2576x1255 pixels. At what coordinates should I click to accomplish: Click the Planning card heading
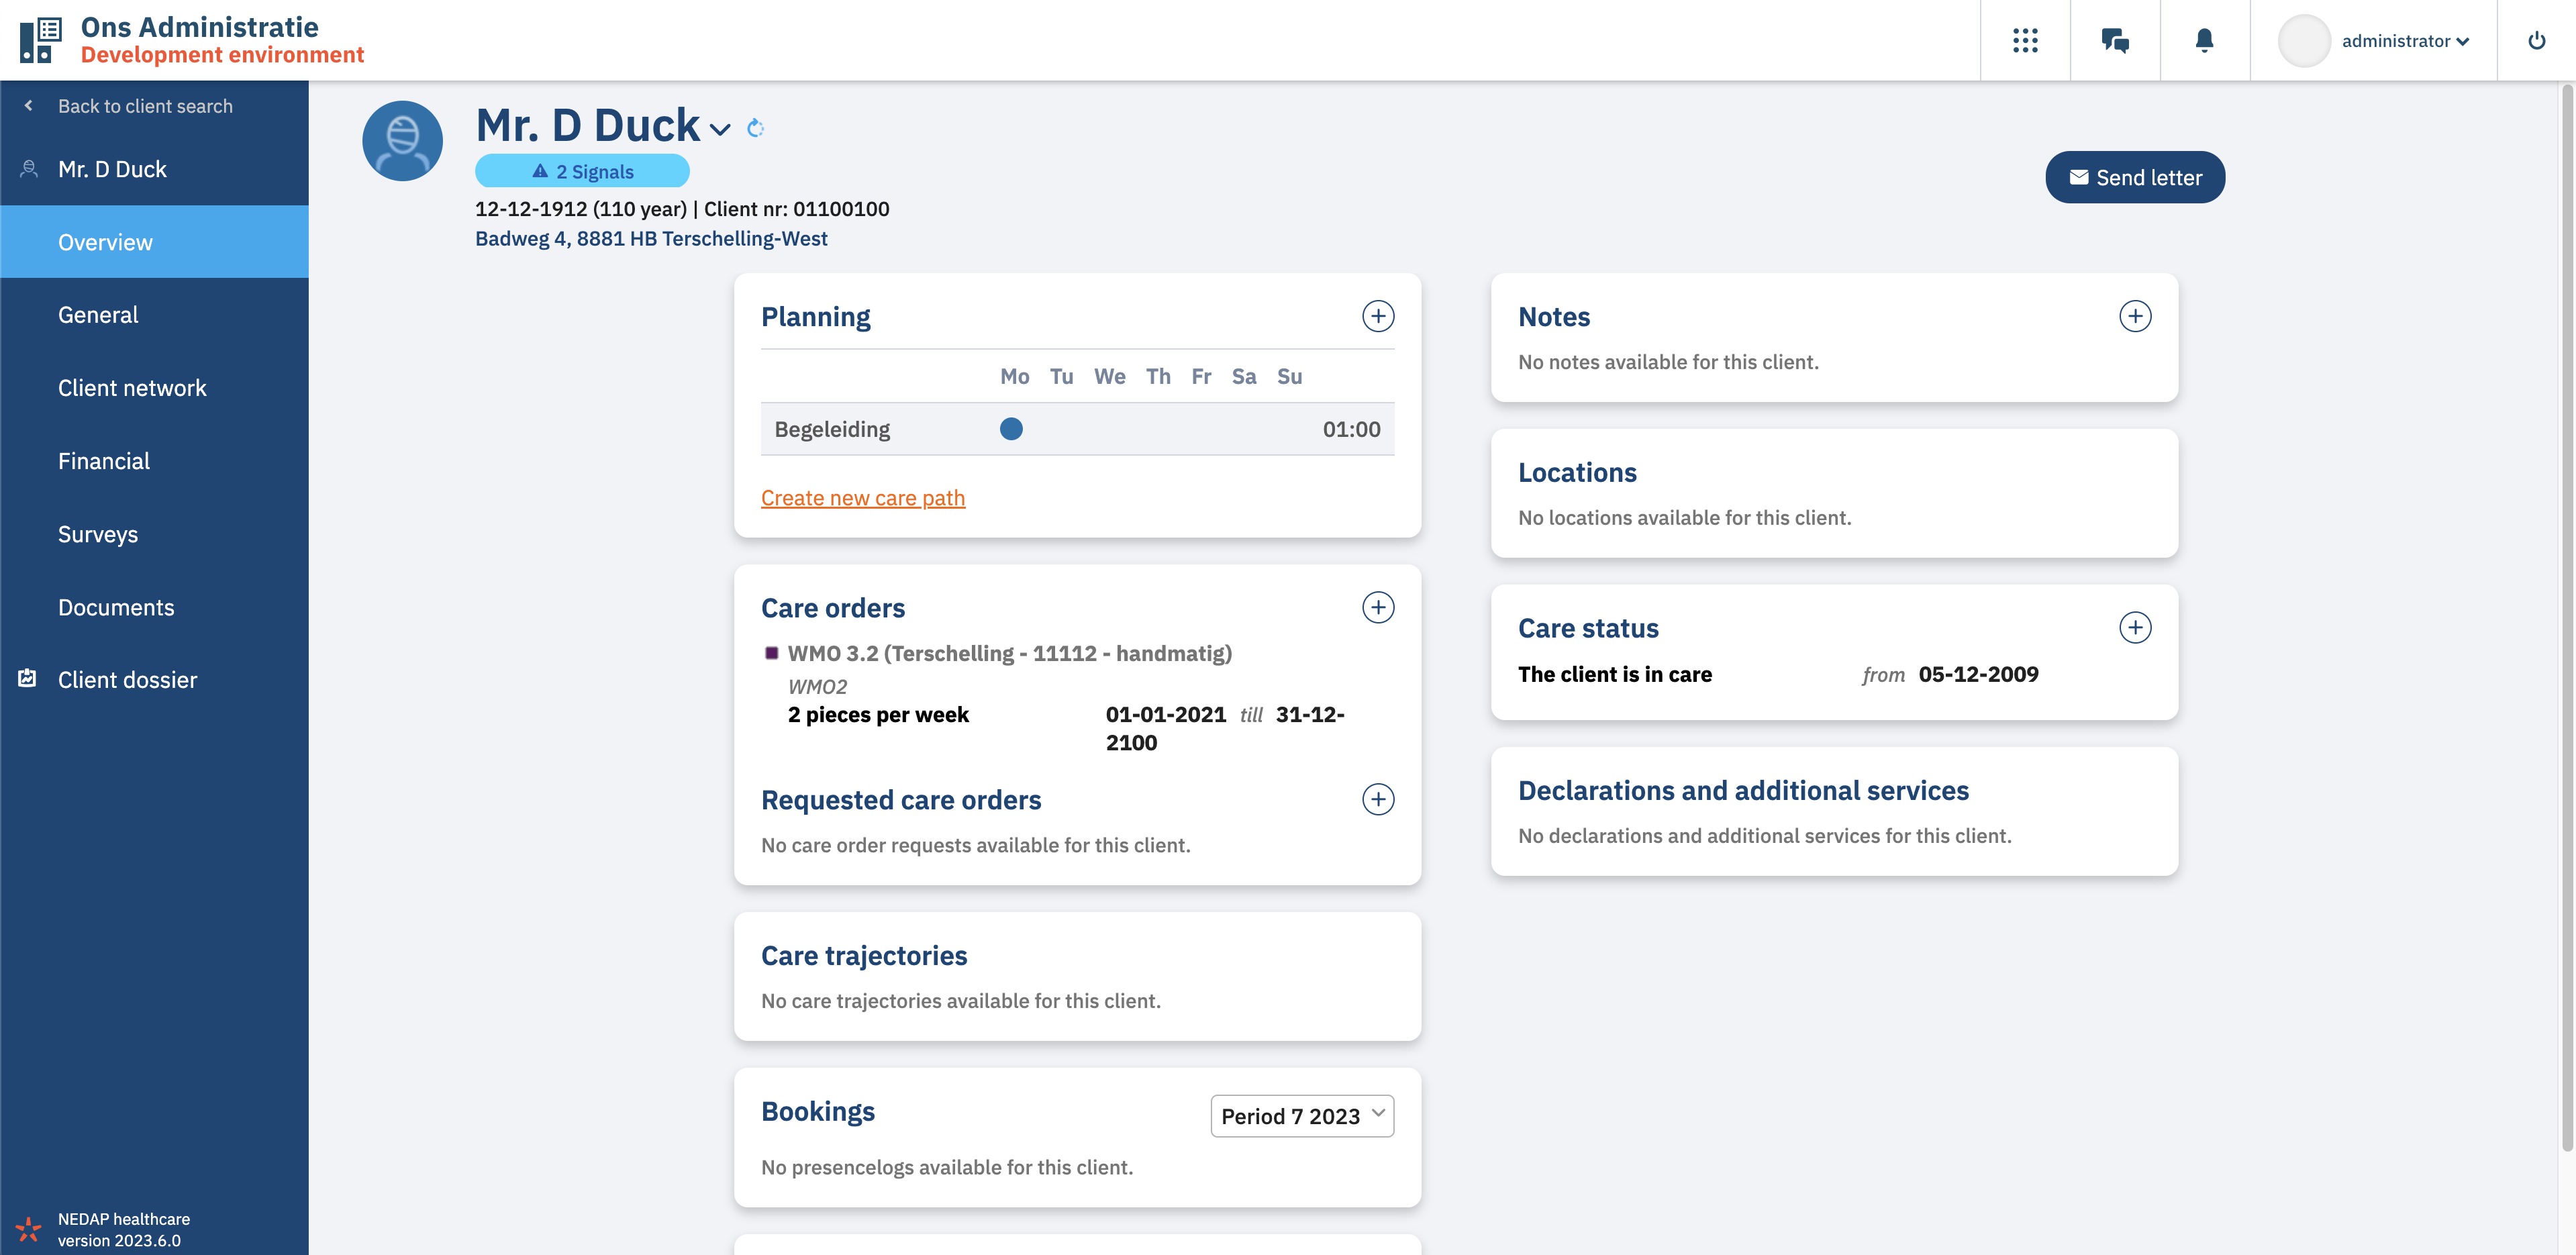pyautogui.click(x=816, y=317)
